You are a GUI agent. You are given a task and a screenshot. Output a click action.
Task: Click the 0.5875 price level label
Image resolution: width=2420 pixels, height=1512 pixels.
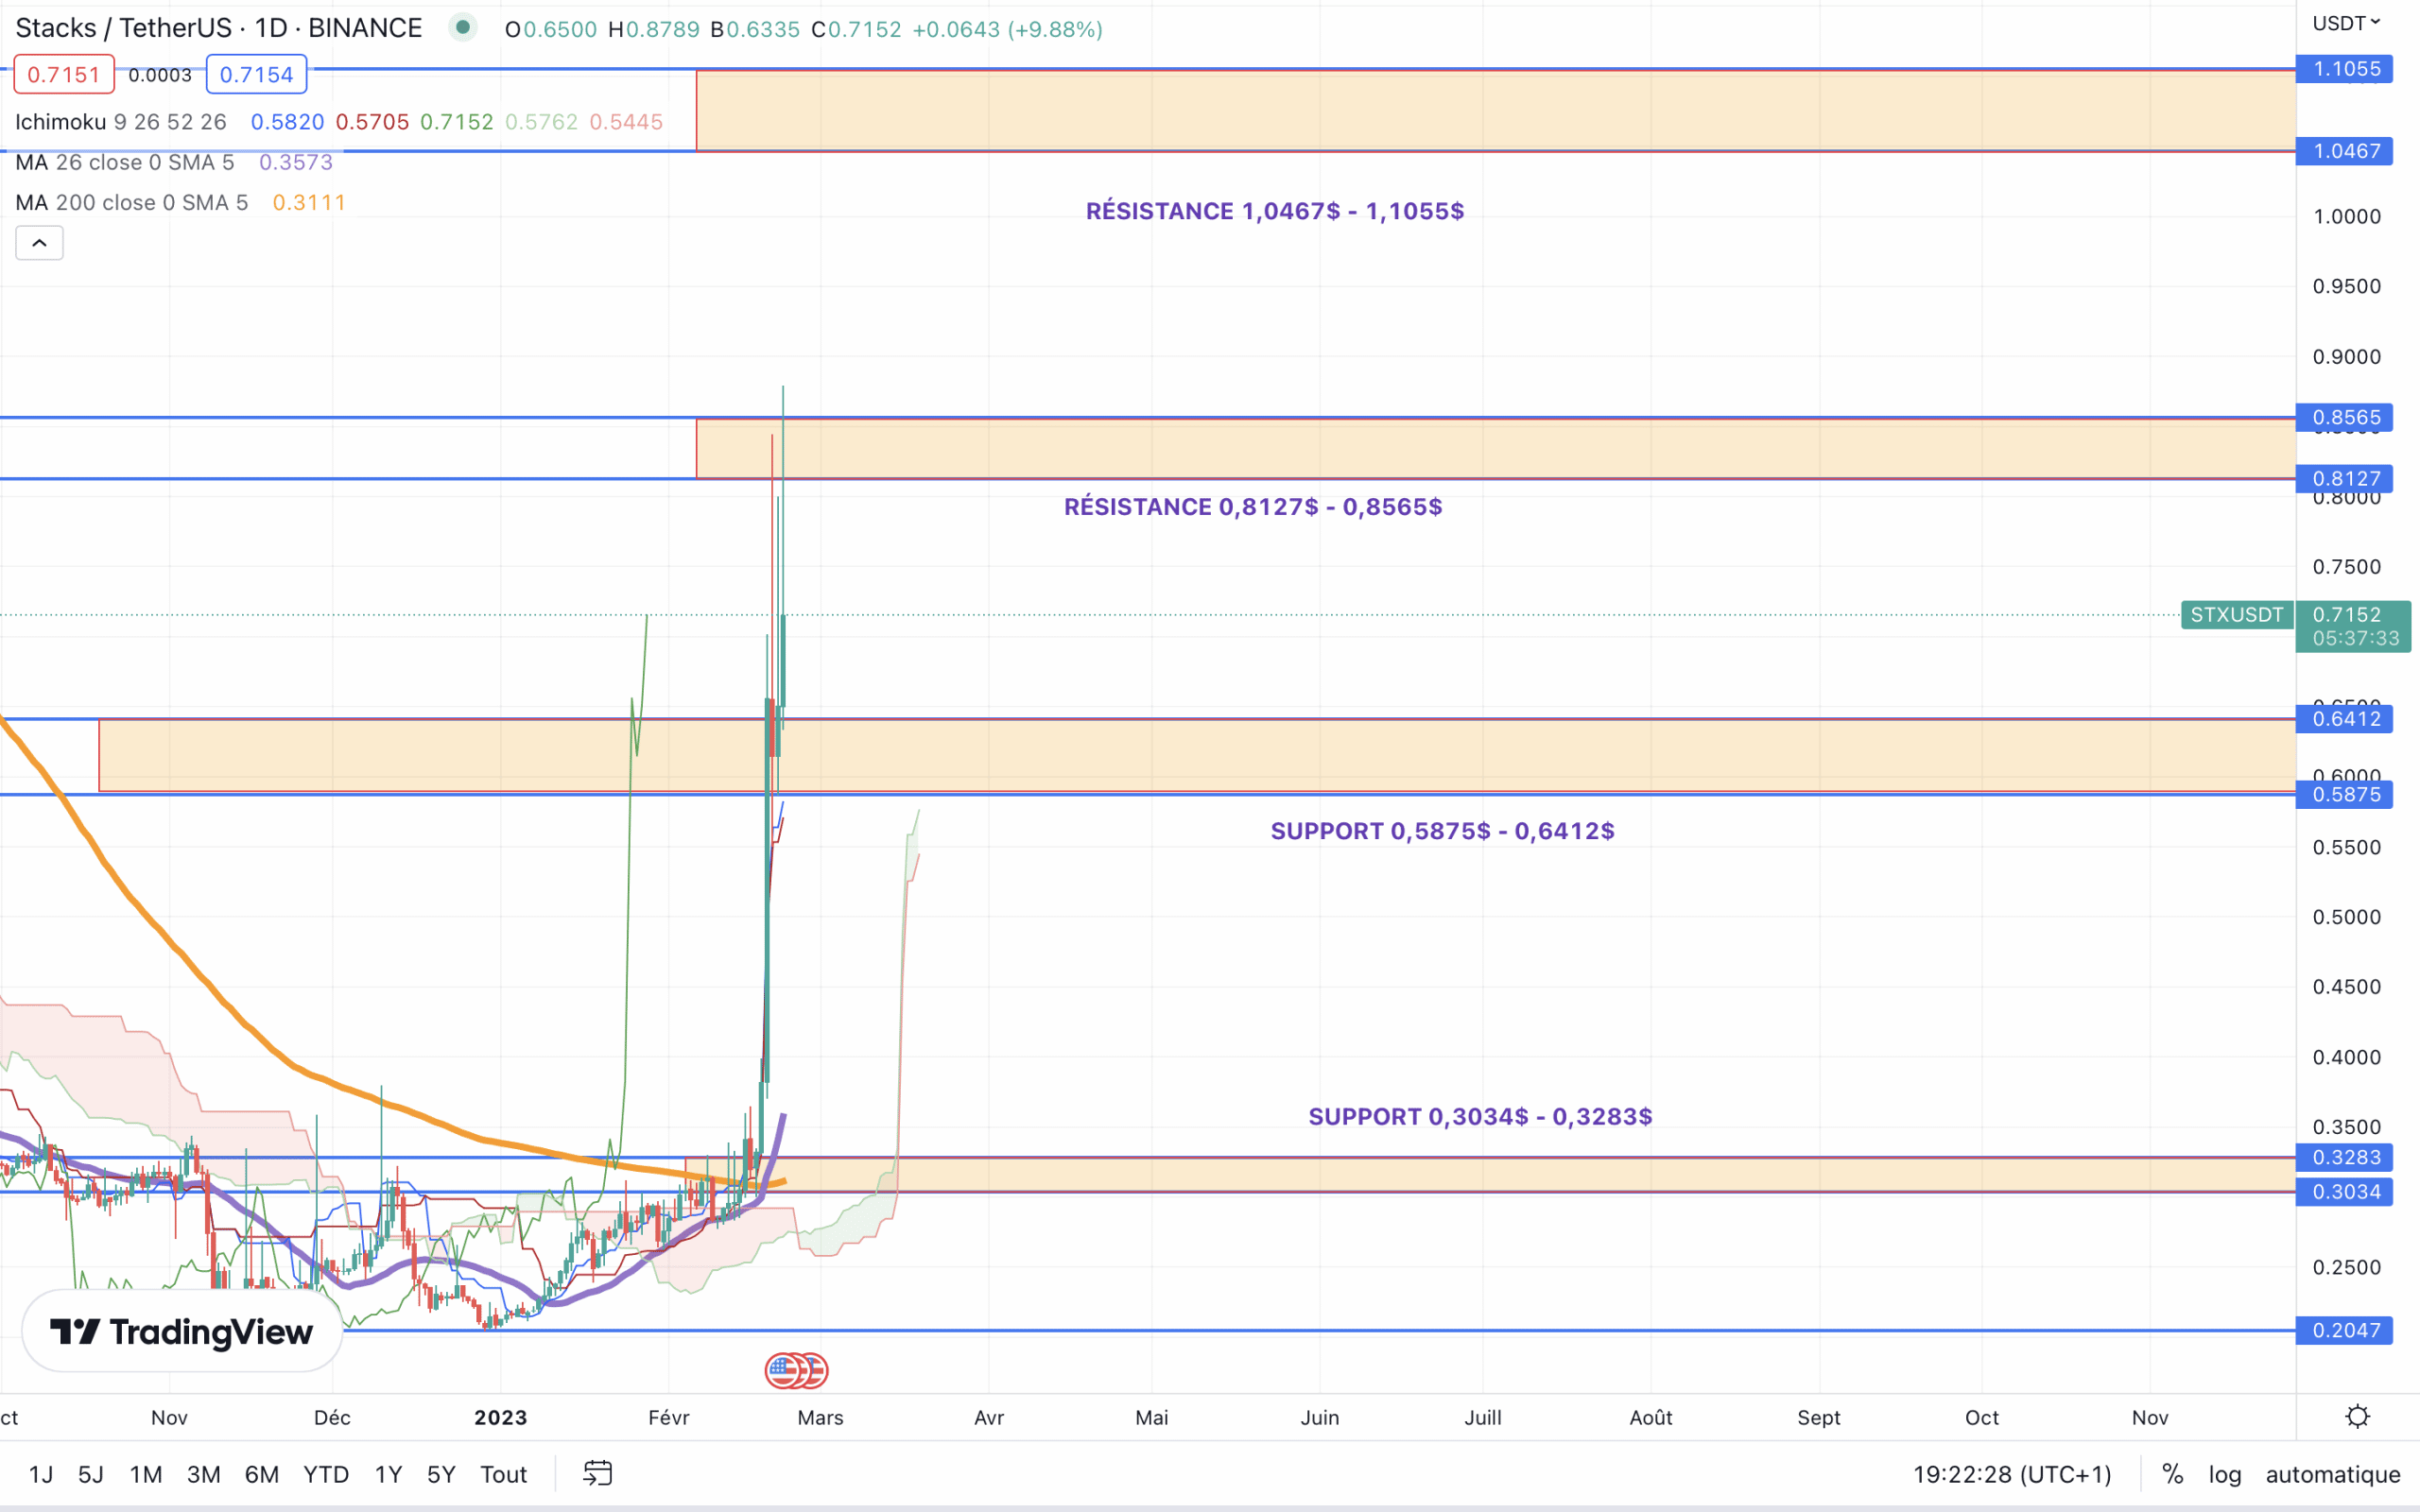point(2345,794)
